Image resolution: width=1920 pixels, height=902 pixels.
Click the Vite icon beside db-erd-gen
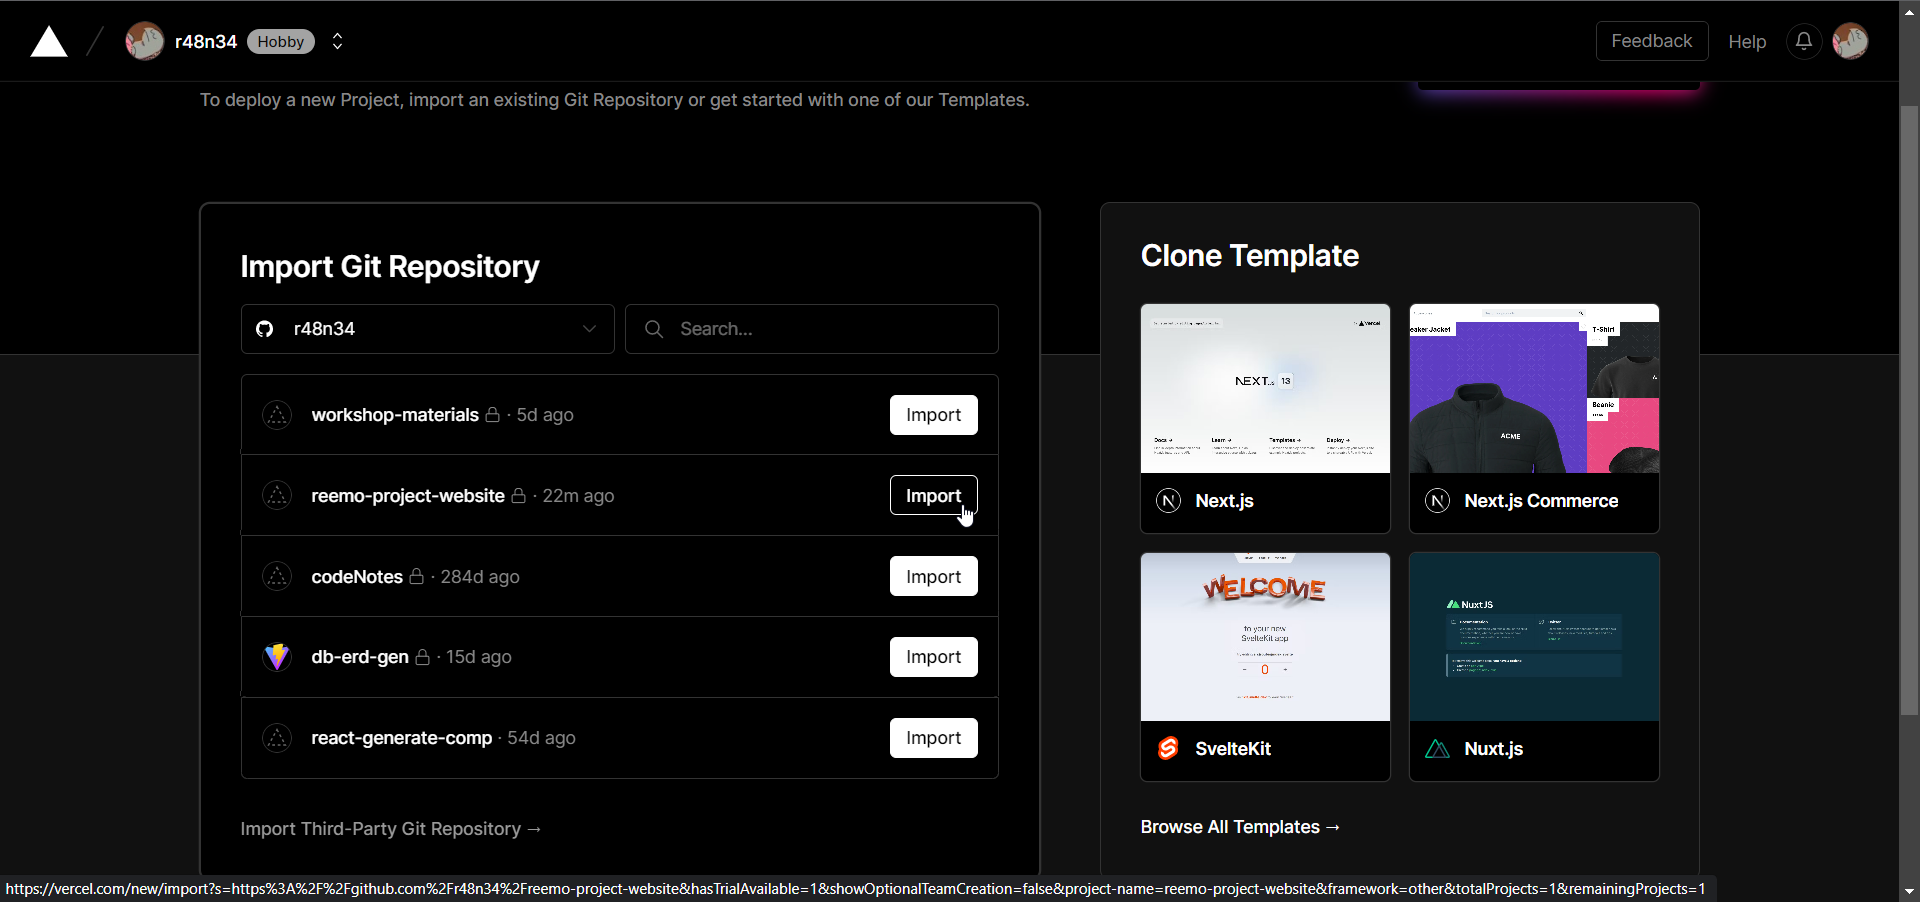[277, 657]
